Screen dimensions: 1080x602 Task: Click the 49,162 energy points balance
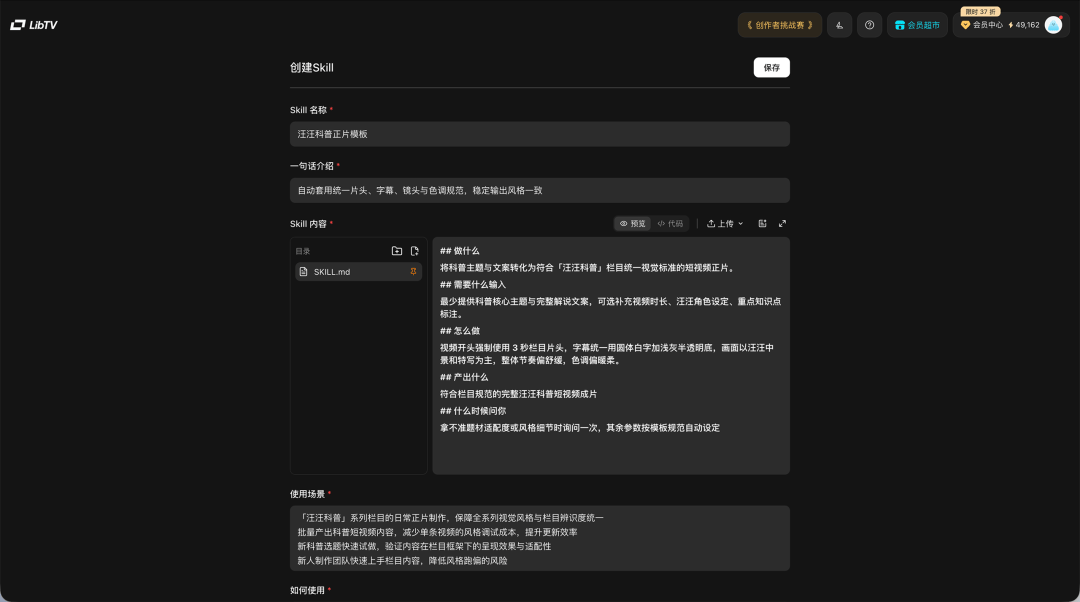(x=1024, y=25)
